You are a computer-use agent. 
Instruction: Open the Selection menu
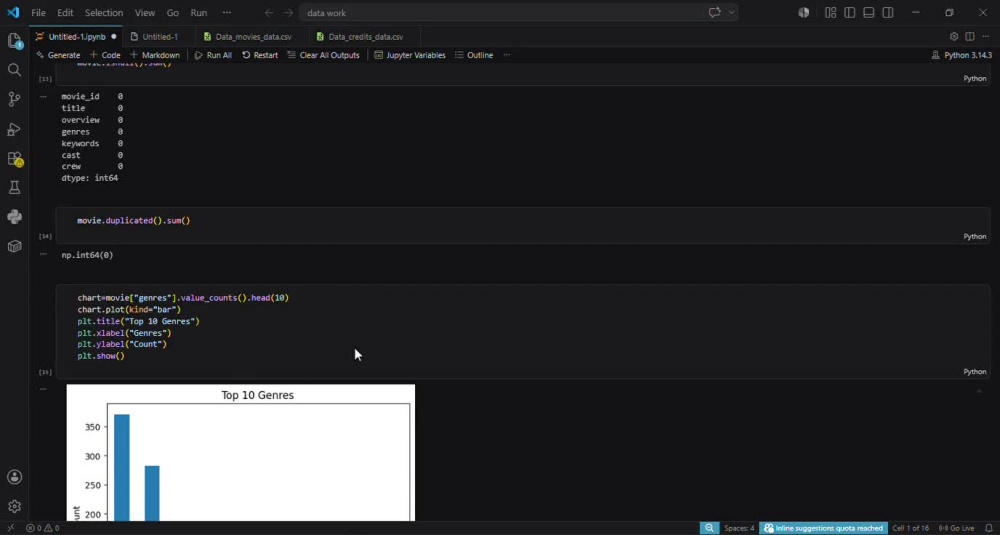104,13
